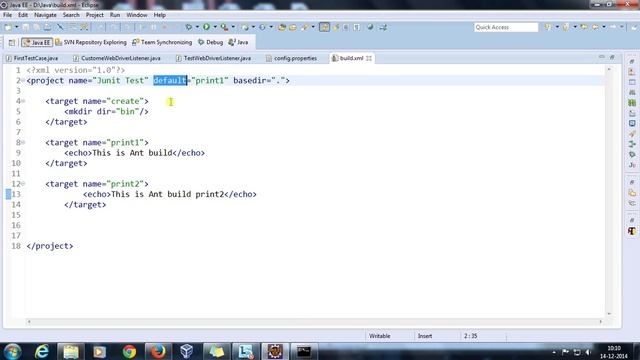Click the Previous Annotation icon
Image resolution: width=640 pixels, height=360 pixels.
[x=566, y=27]
